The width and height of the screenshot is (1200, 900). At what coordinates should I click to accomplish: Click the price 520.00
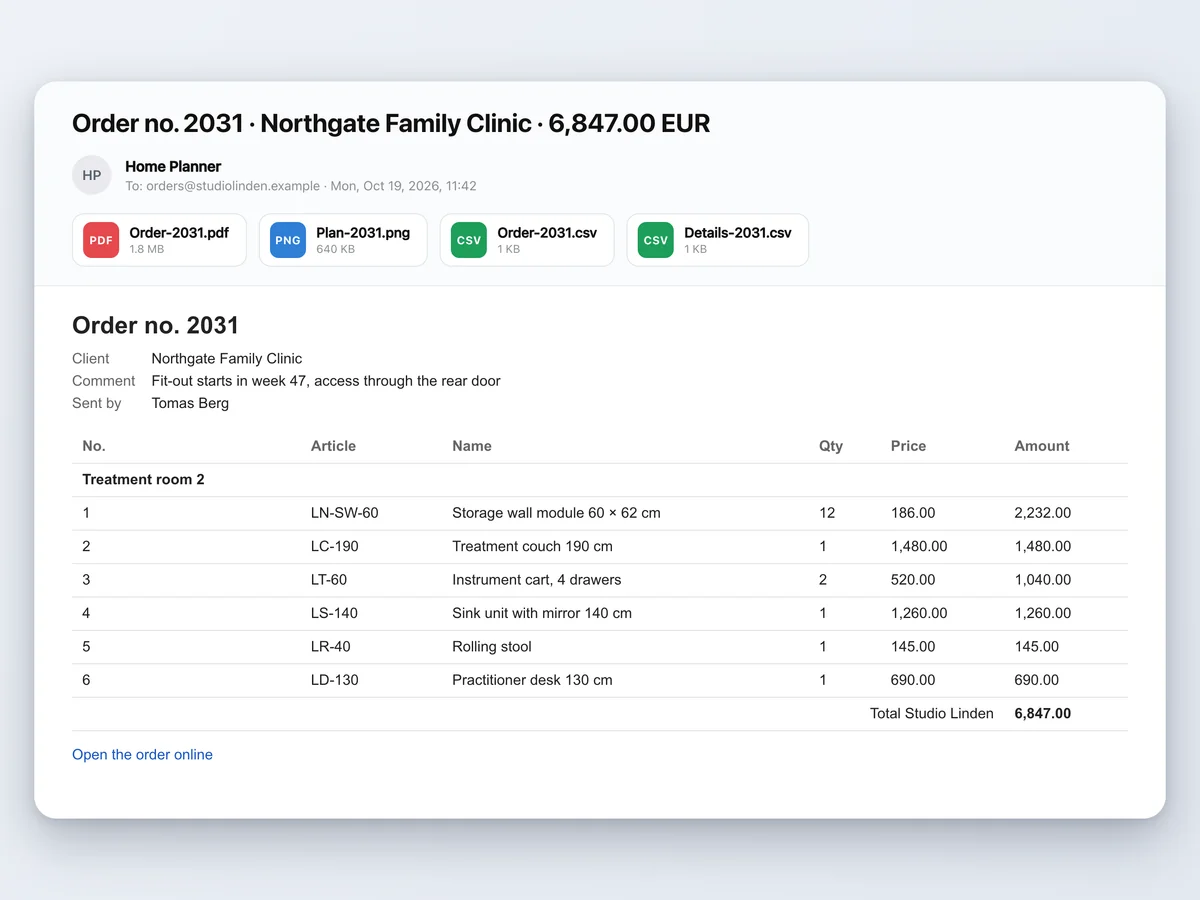click(x=913, y=580)
